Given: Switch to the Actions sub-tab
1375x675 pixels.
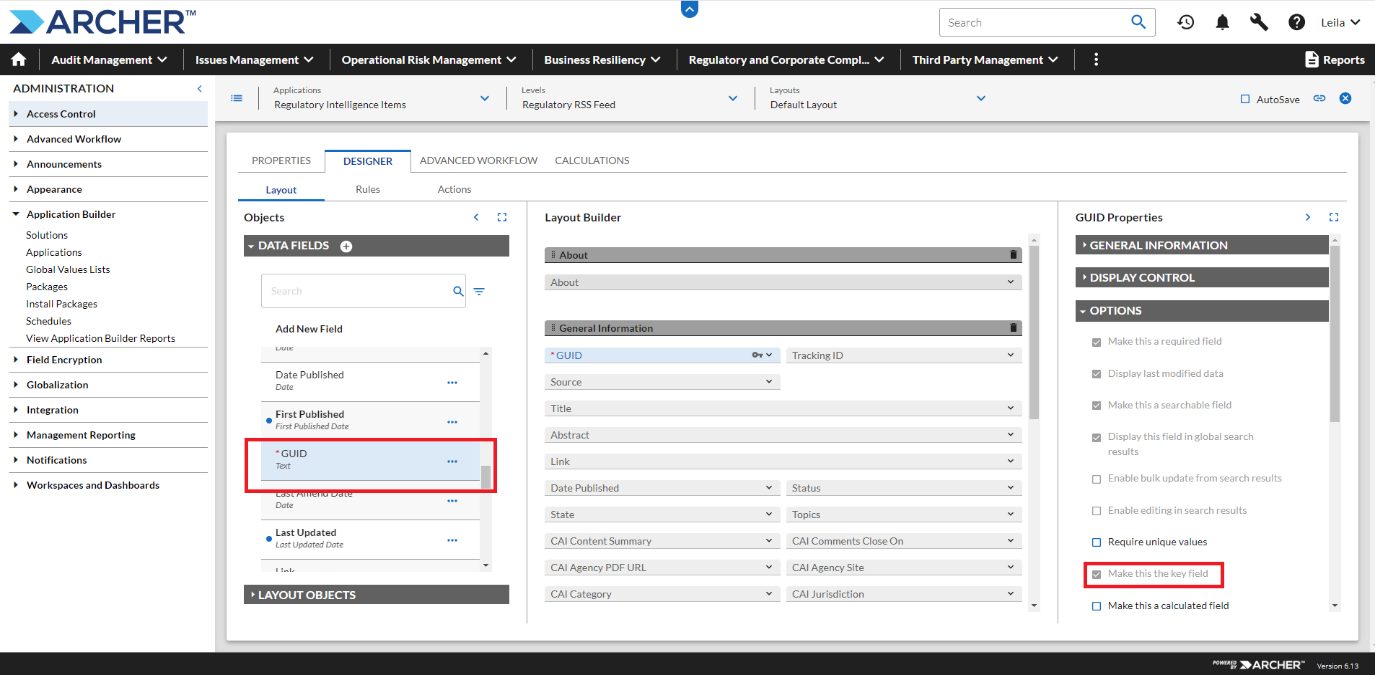Looking at the screenshot, I should tap(454, 189).
